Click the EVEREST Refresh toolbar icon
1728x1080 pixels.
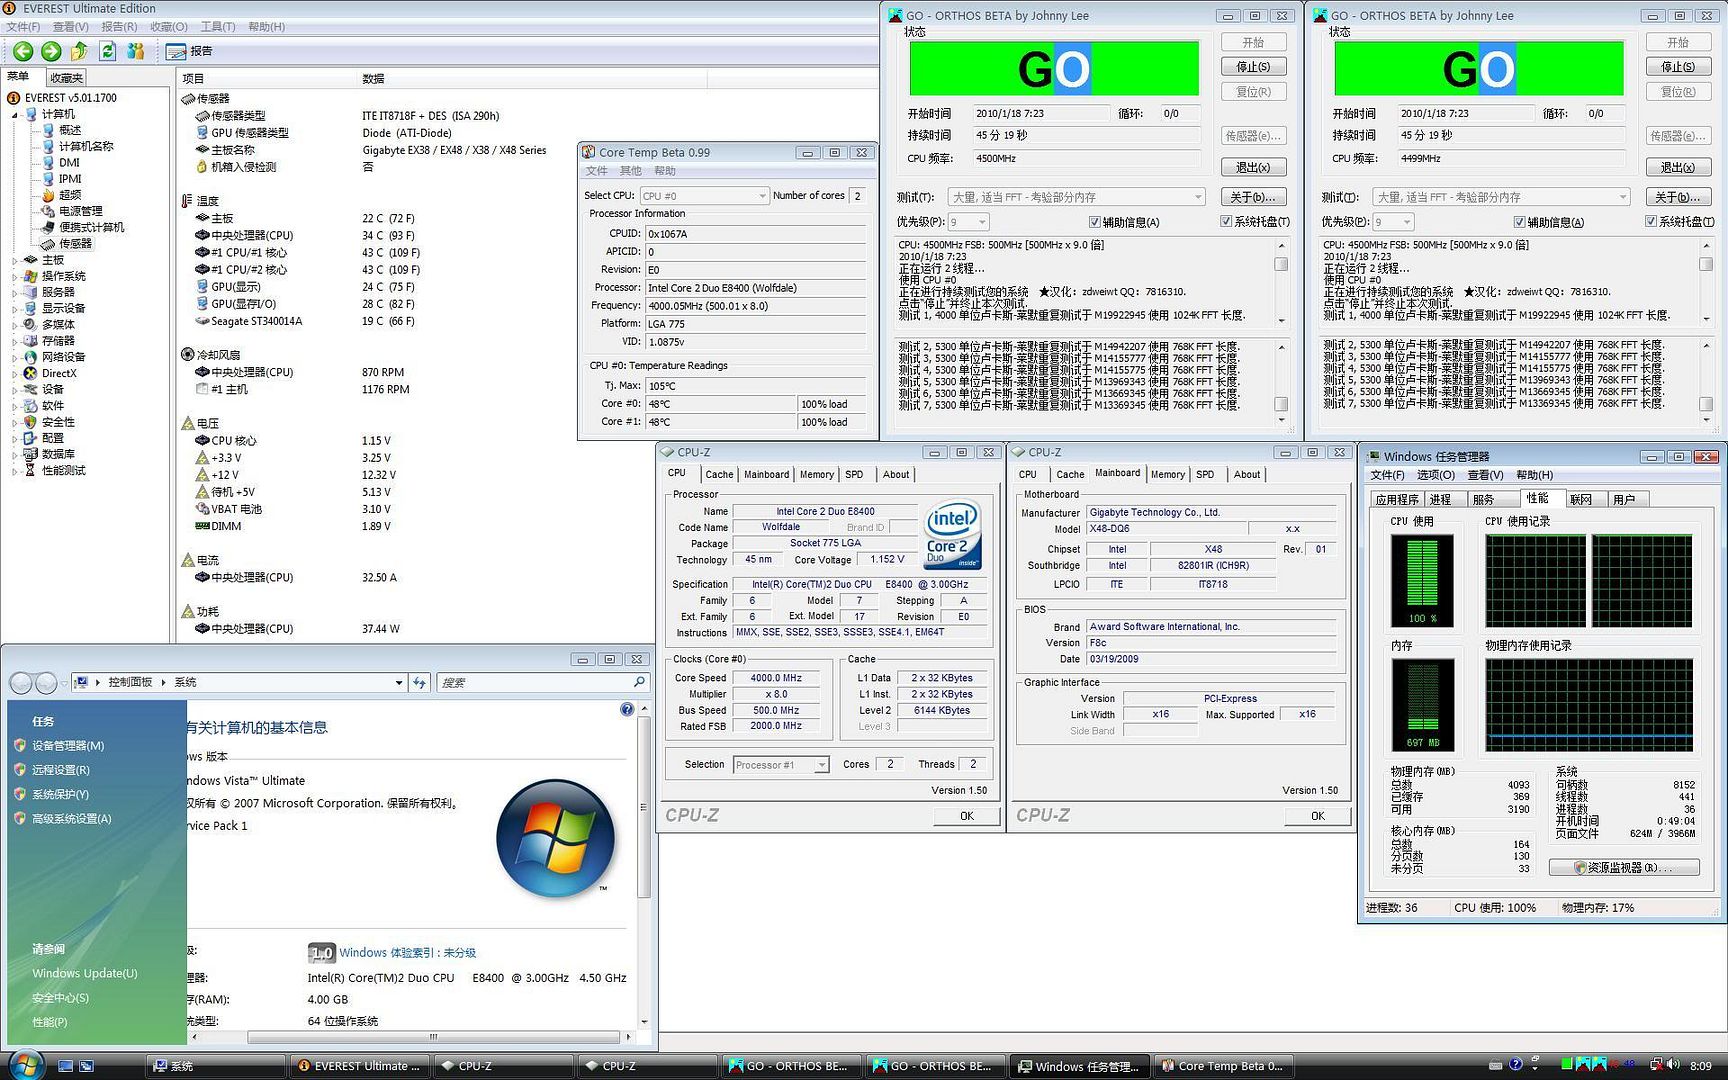[x=107, y=51]
